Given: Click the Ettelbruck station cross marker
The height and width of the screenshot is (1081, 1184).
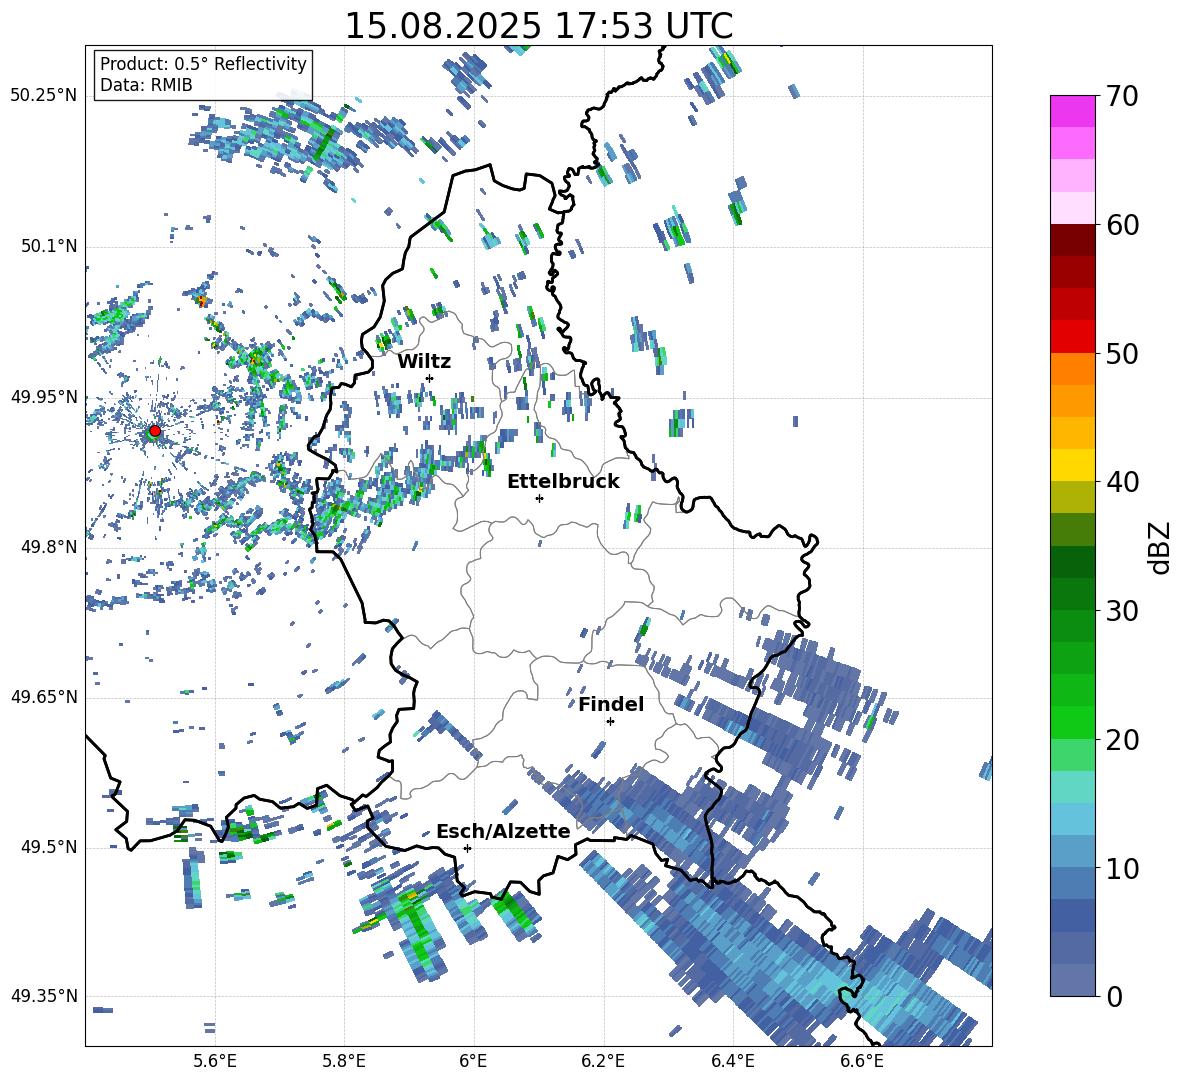Looking at the screenshot, I should 539,498.
